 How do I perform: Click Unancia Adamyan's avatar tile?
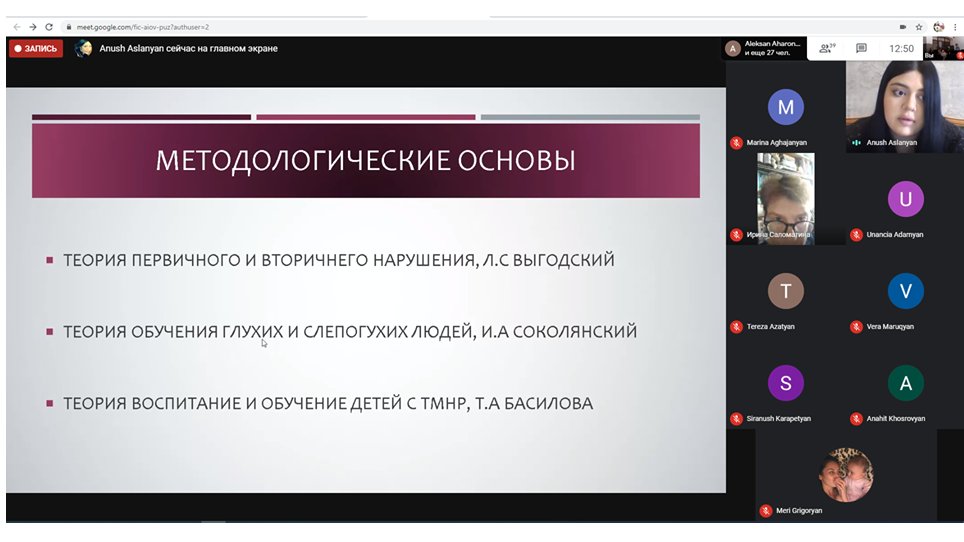(x=905, y=199)
